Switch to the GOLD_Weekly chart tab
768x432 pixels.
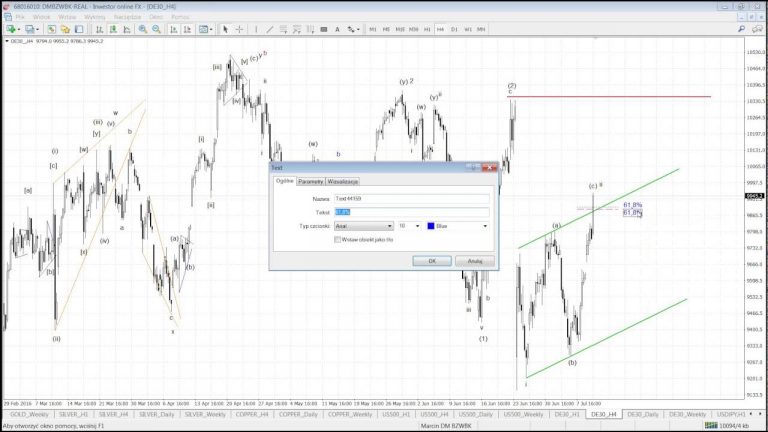point(29,414)
